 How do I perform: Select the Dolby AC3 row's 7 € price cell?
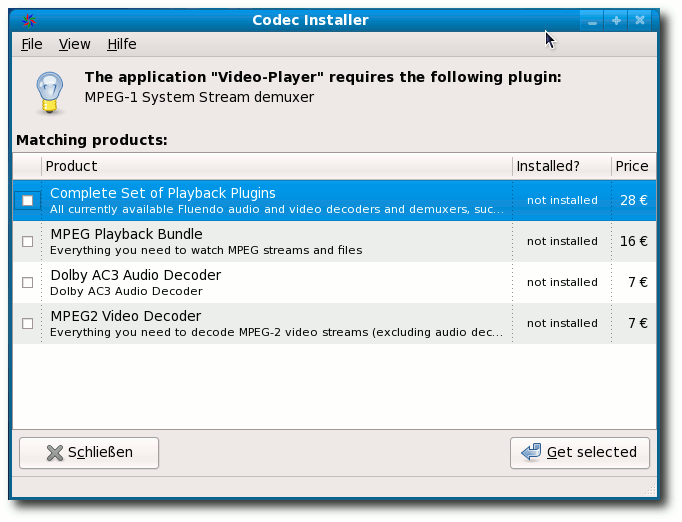(x=634, y=282)
